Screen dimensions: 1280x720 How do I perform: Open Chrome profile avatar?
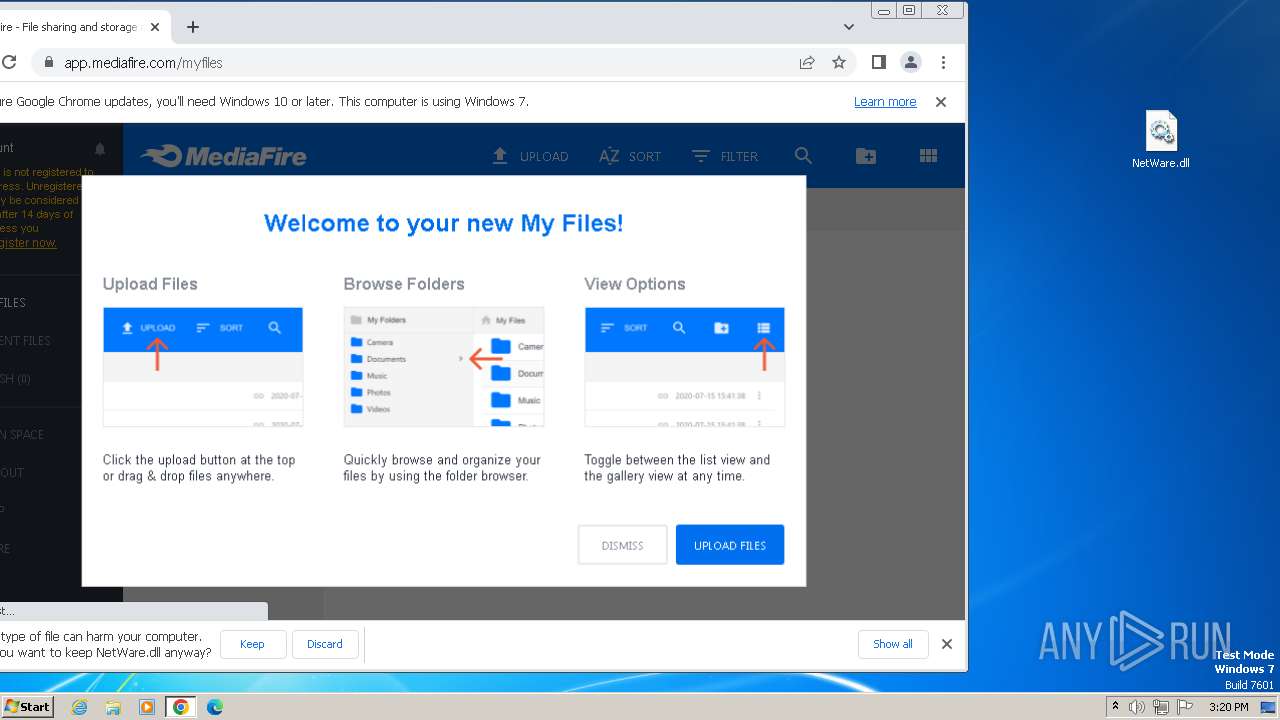(x=911, y=62)
